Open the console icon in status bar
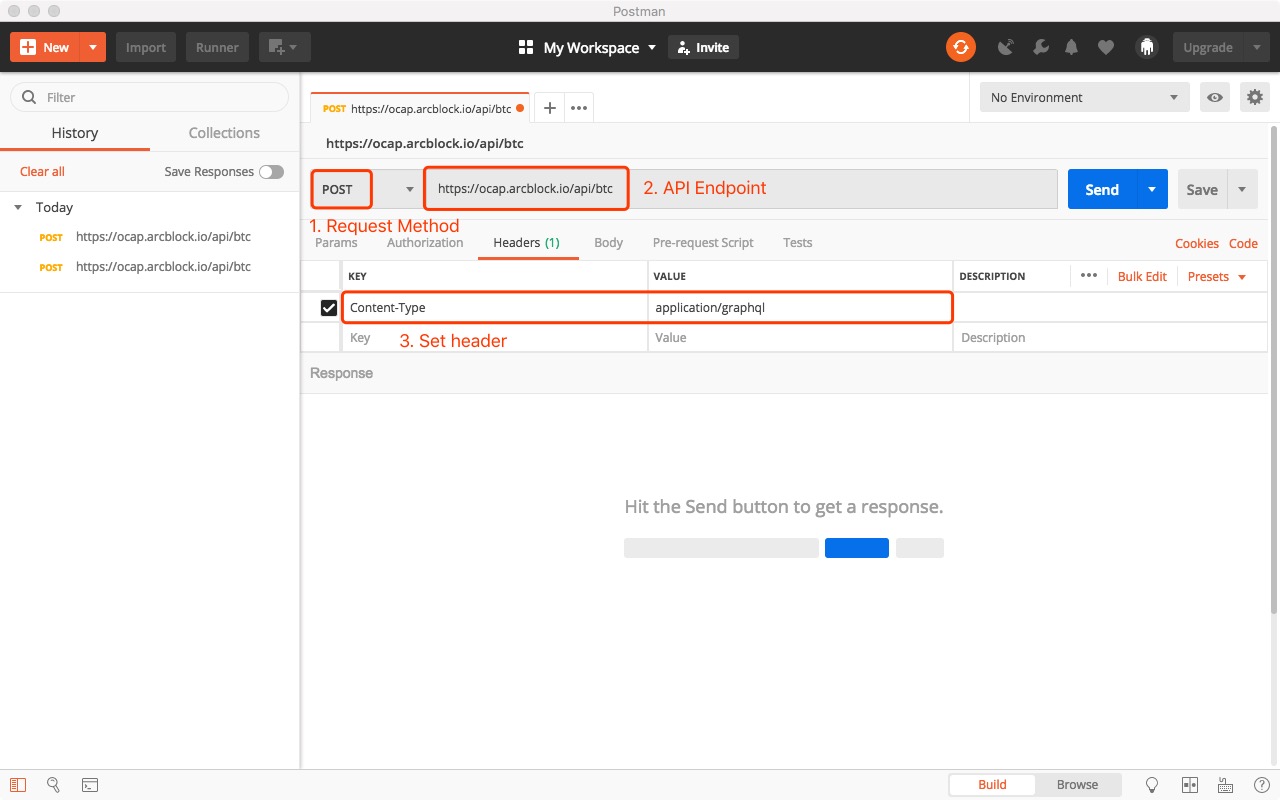This screenshot has height=800, width=1280. pos(89,785)
